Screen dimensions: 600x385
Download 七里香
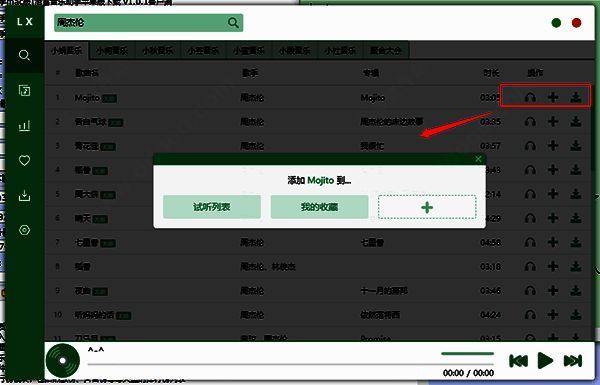point(576,242)
